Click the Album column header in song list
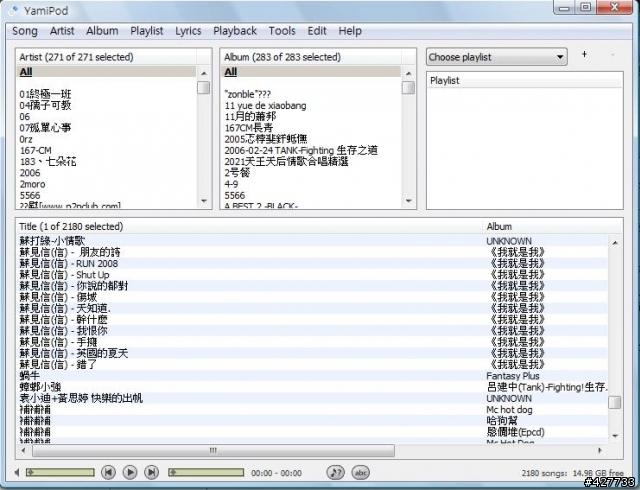Viewport: 640px width, 490px height. 552,227
